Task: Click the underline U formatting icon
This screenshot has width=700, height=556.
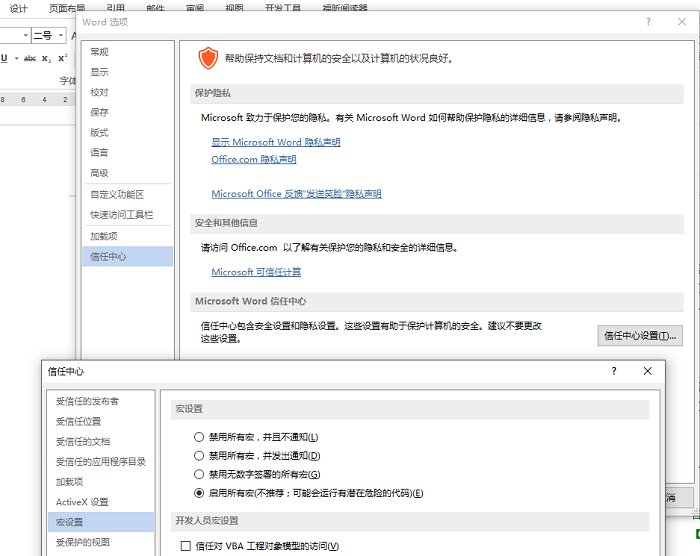Action: coord(4,59)
